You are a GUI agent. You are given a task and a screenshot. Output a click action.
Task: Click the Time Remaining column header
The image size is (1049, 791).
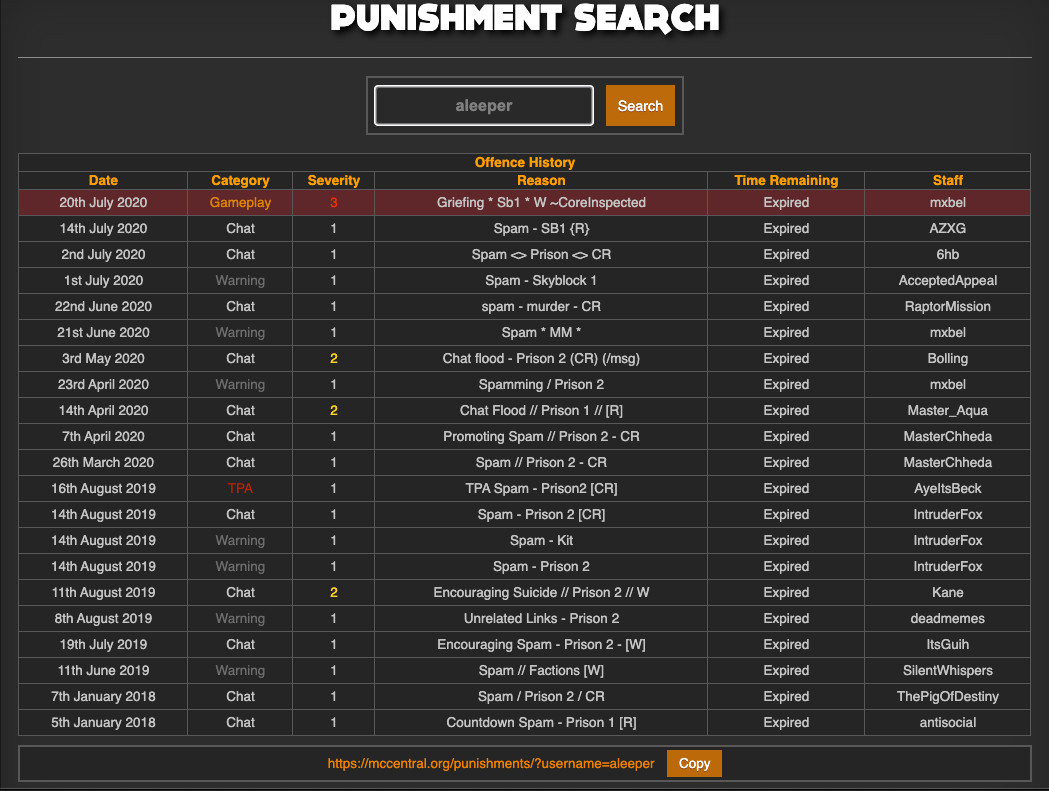click(x=786, y=180)
